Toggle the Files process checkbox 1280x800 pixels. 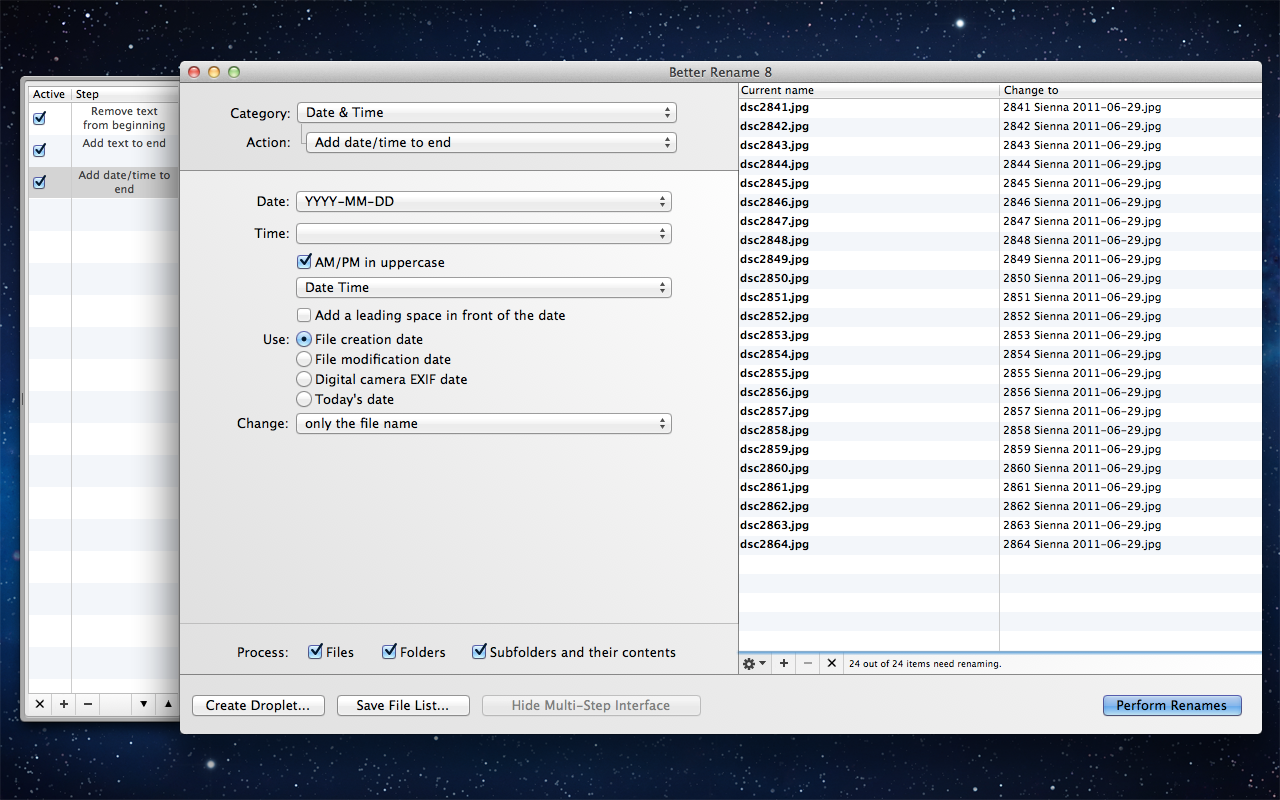316,652
